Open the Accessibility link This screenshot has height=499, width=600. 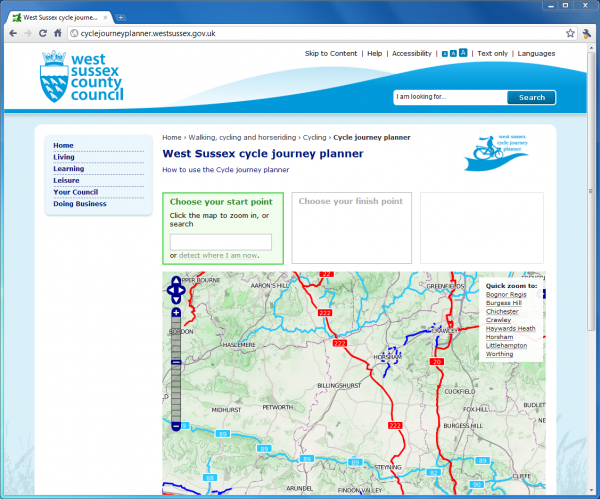click(x=412, y=54)
